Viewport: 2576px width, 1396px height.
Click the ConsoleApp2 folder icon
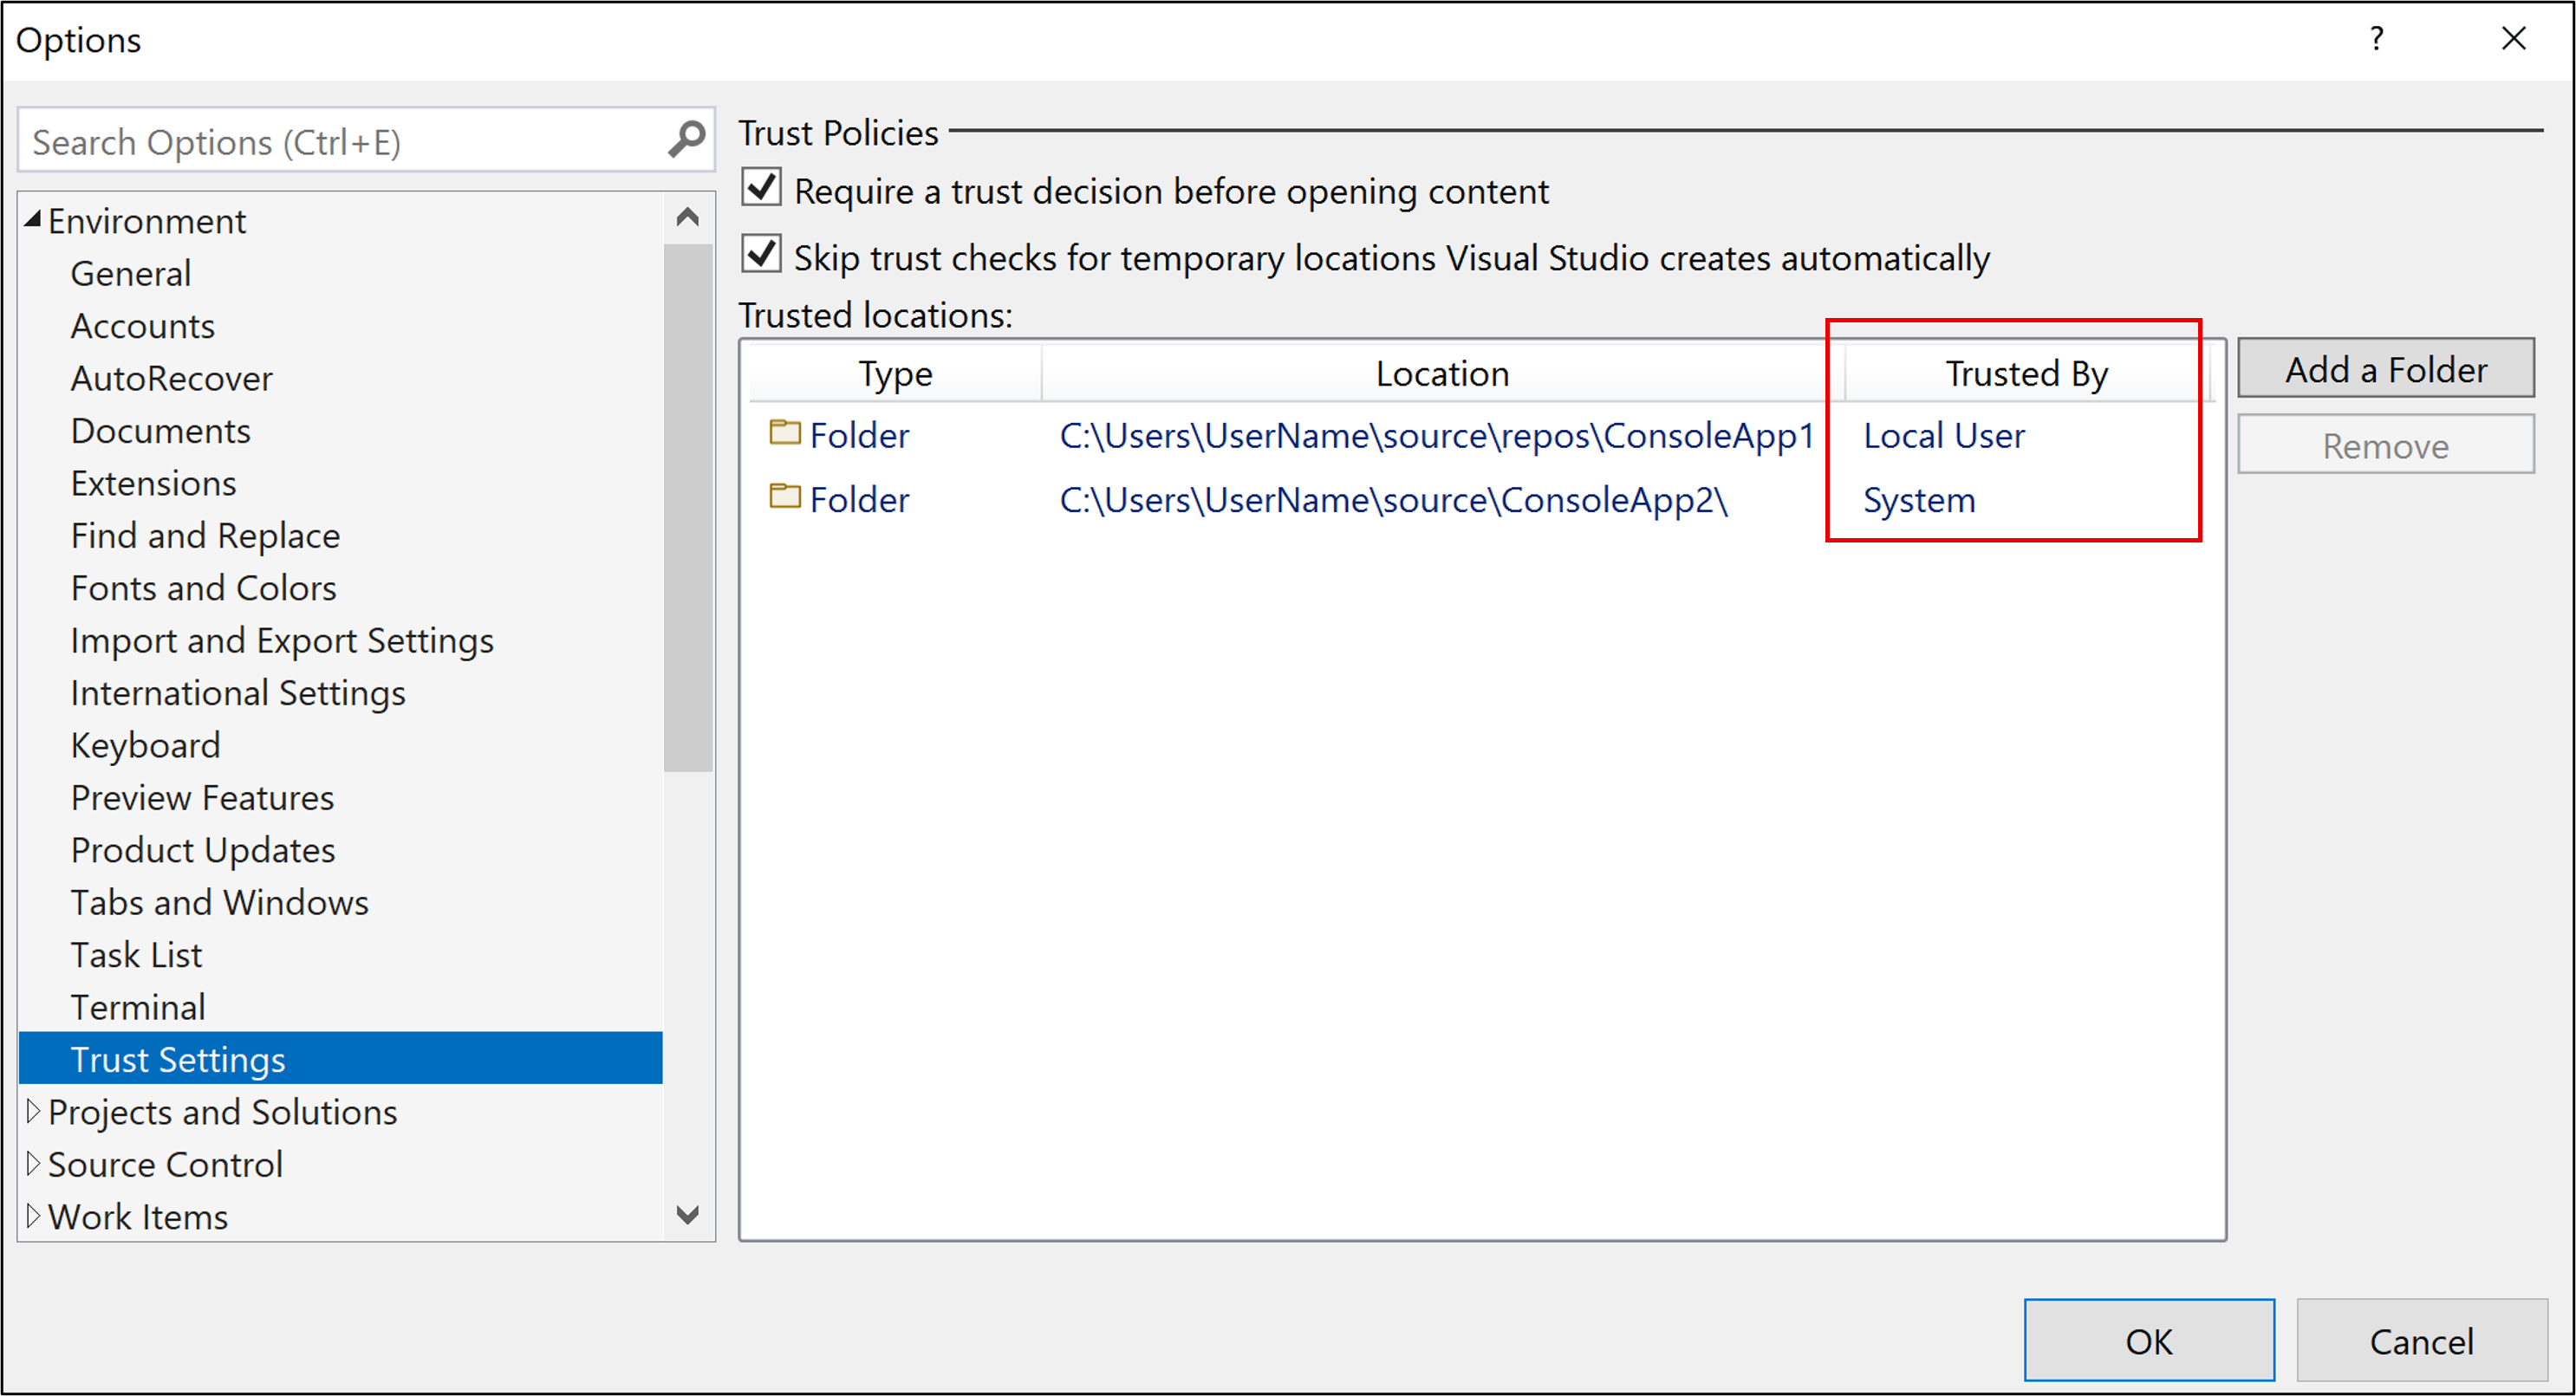coord(783,498)
